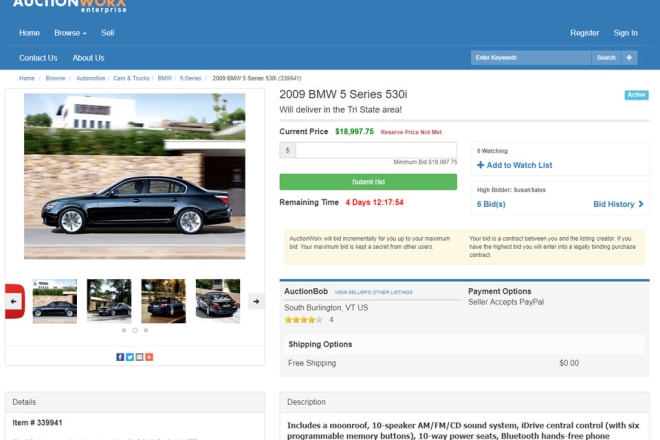Click the Active status badge
The image size is (660, 440).
[636, 95]
